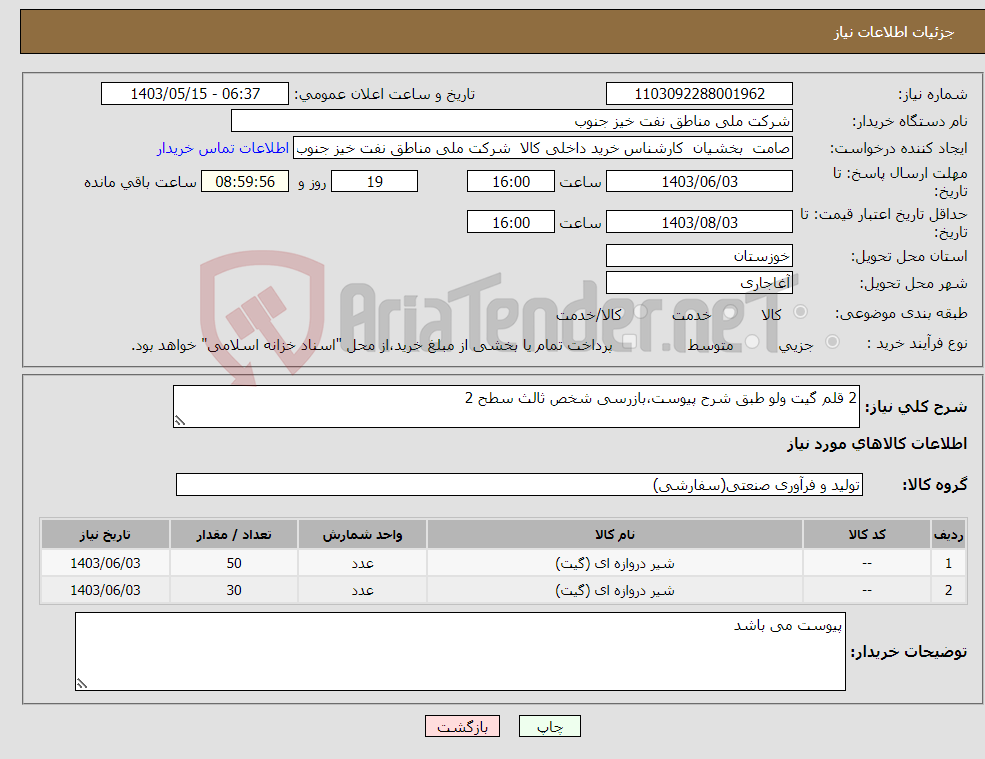Viewport: 985px width, 759px height.
Task: Click row 2 unit cell عدد
Action: pos(362,590)
